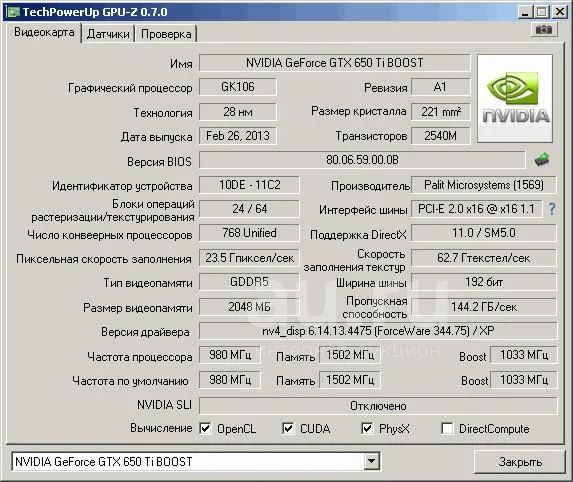
Task: Click the 28 нм technology field
Action: [x=238, y=111]
